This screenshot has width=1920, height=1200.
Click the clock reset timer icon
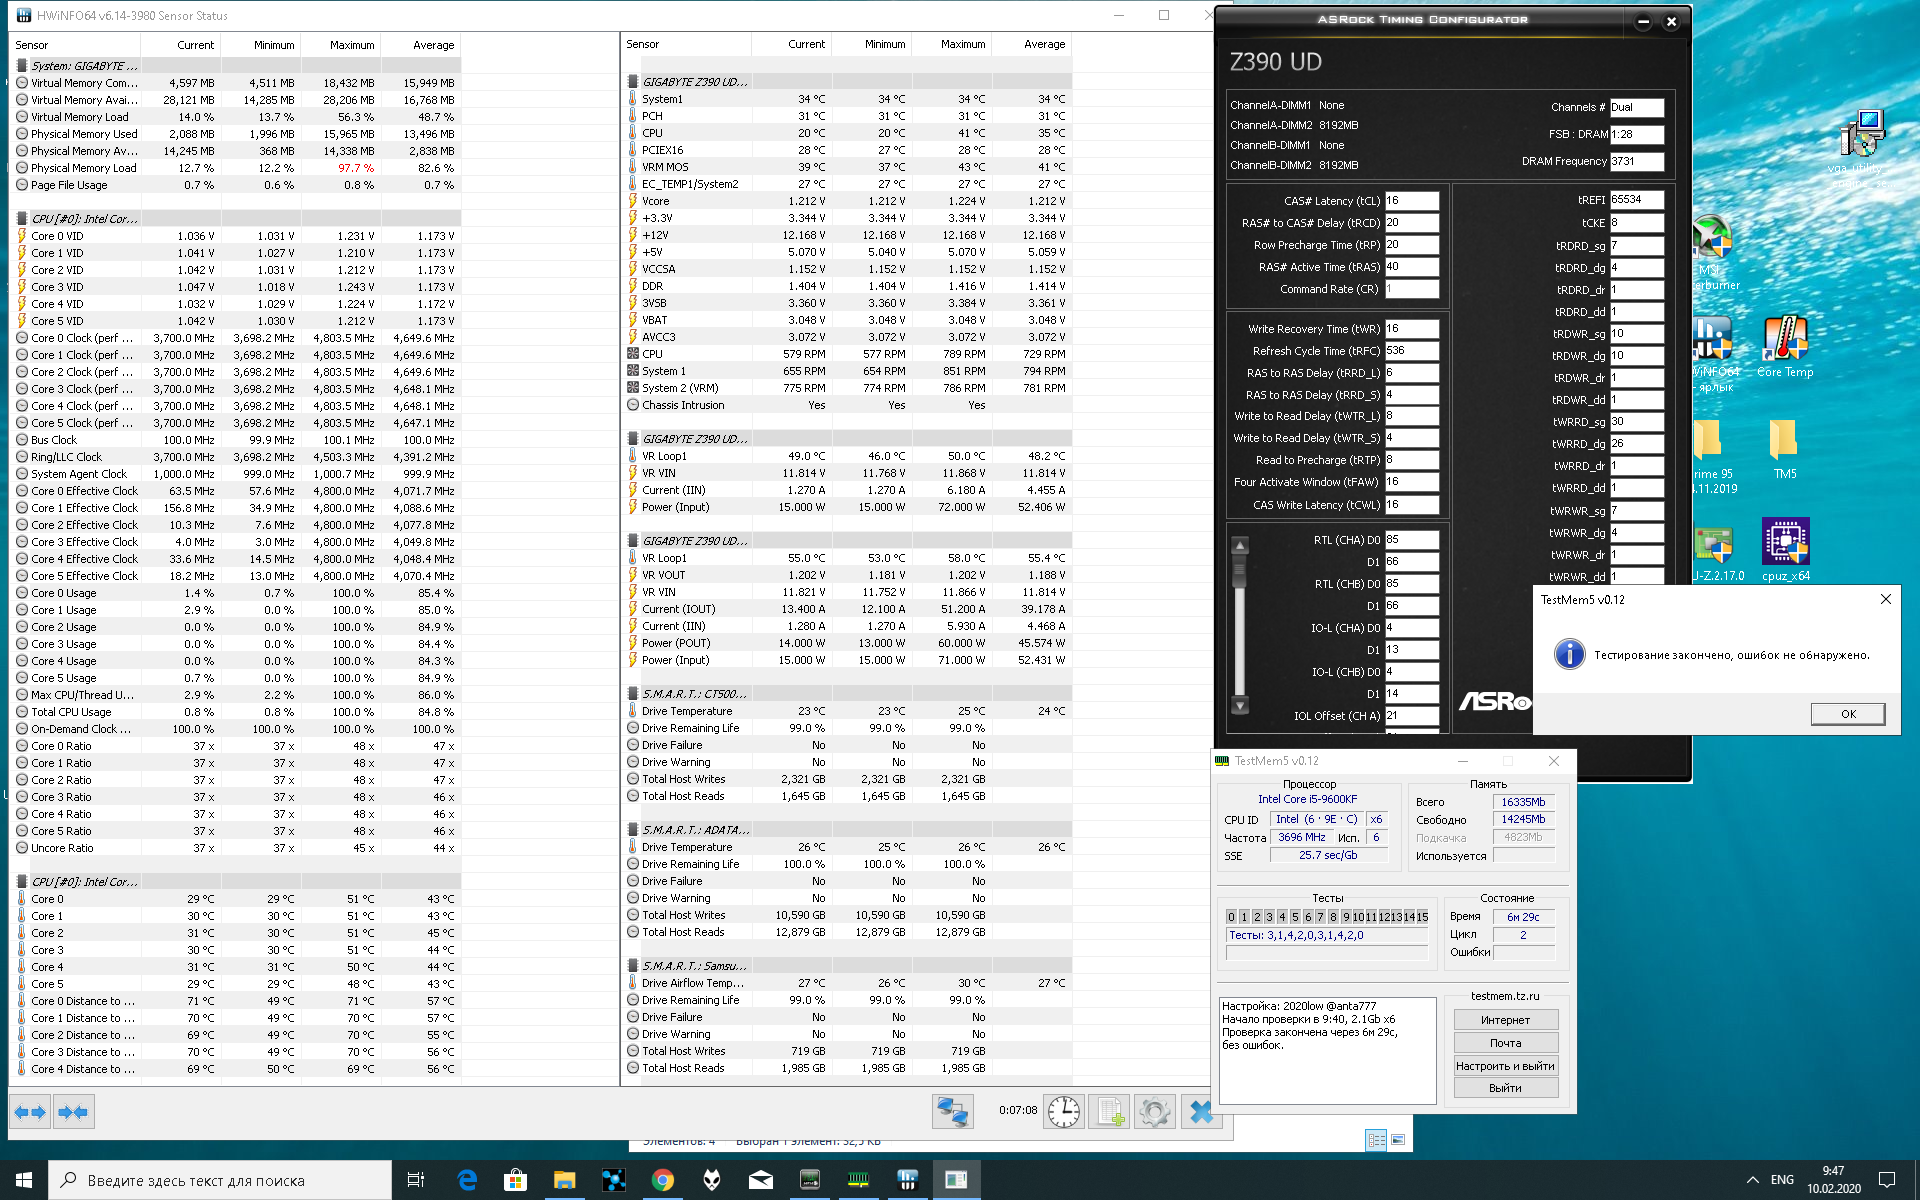pos(1064,1112)
